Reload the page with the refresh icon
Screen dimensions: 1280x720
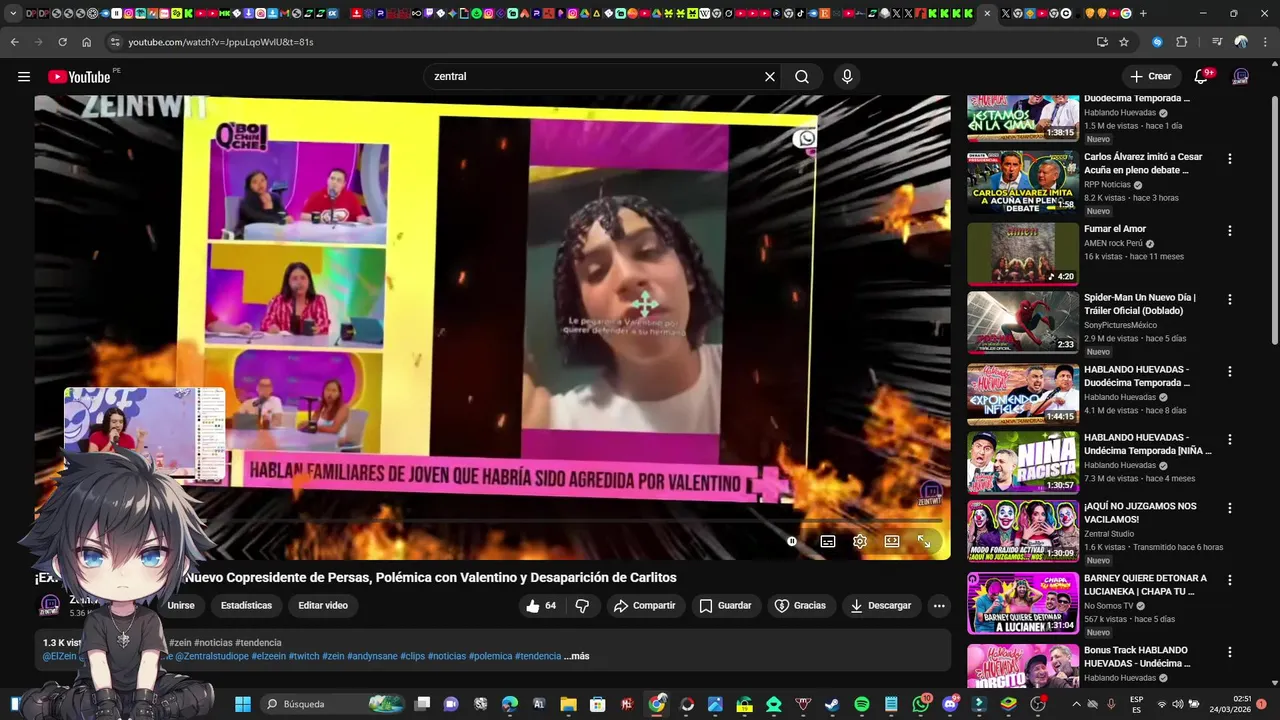(x=62, y=42)
